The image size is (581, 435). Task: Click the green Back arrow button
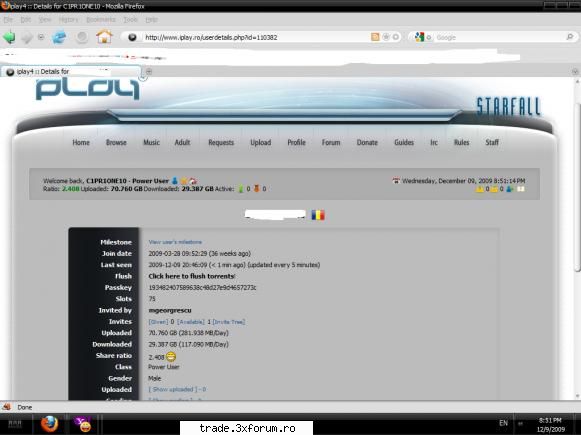click(9, 37)
